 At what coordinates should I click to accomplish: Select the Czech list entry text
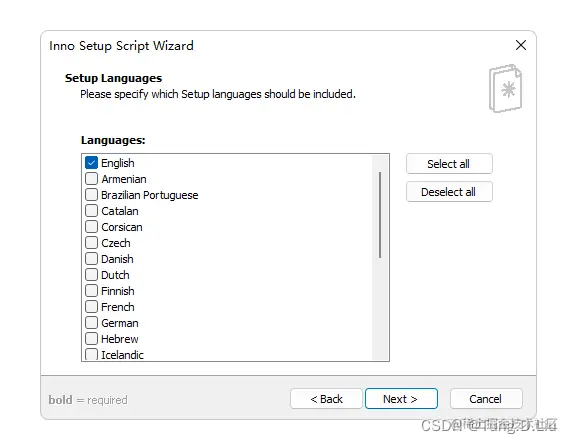pos(116,243)
